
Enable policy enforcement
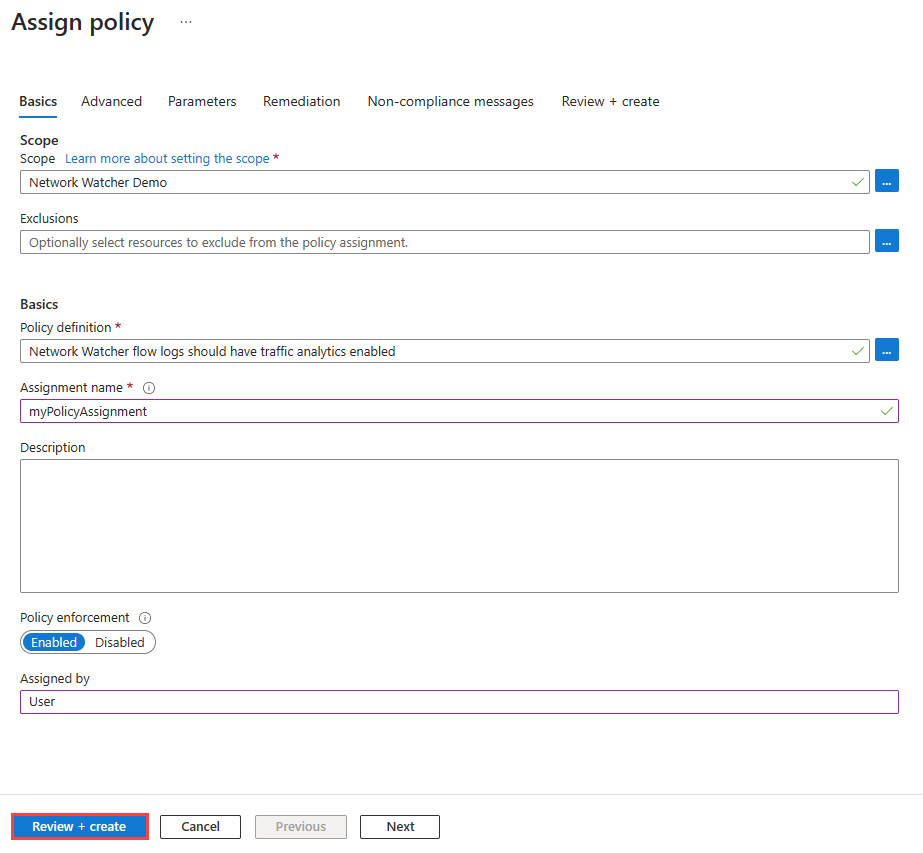tap(53, 642)
